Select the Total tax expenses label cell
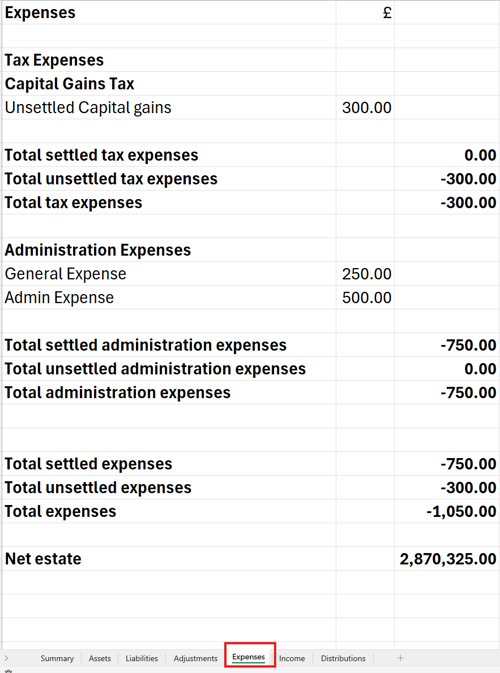The height and width of the screenshot is (673, 500). tap(169, 203)
